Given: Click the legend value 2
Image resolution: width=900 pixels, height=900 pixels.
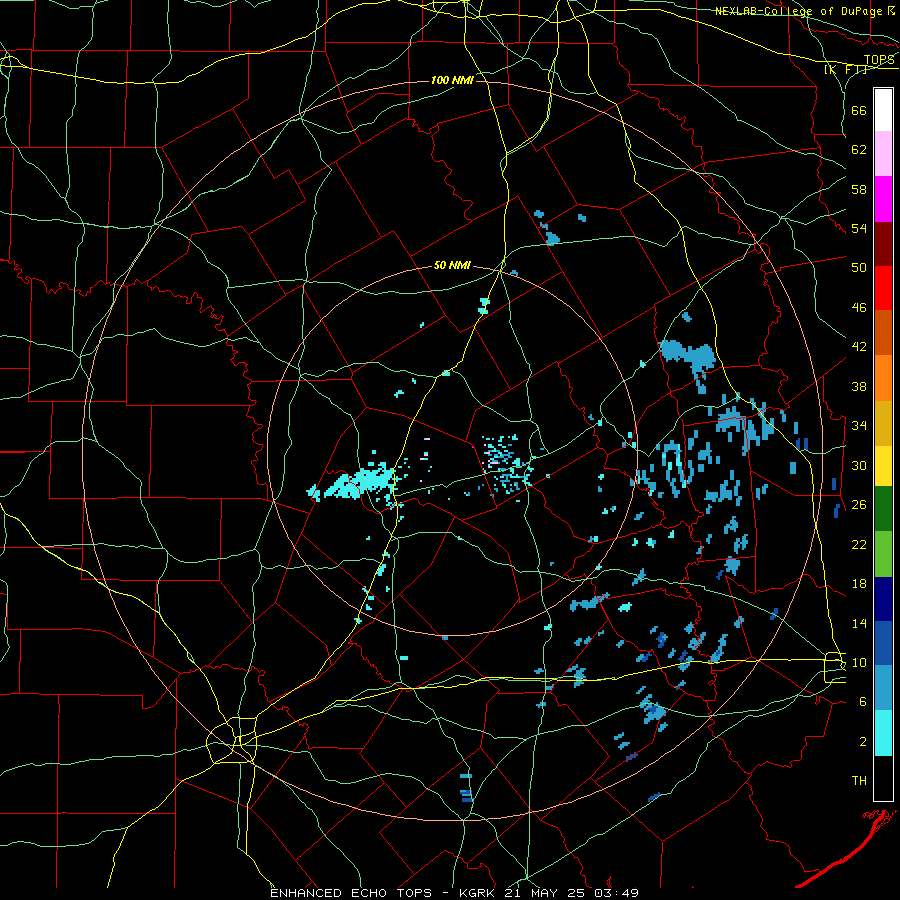Looking at the screenshot, I should (x=863, y=742).
